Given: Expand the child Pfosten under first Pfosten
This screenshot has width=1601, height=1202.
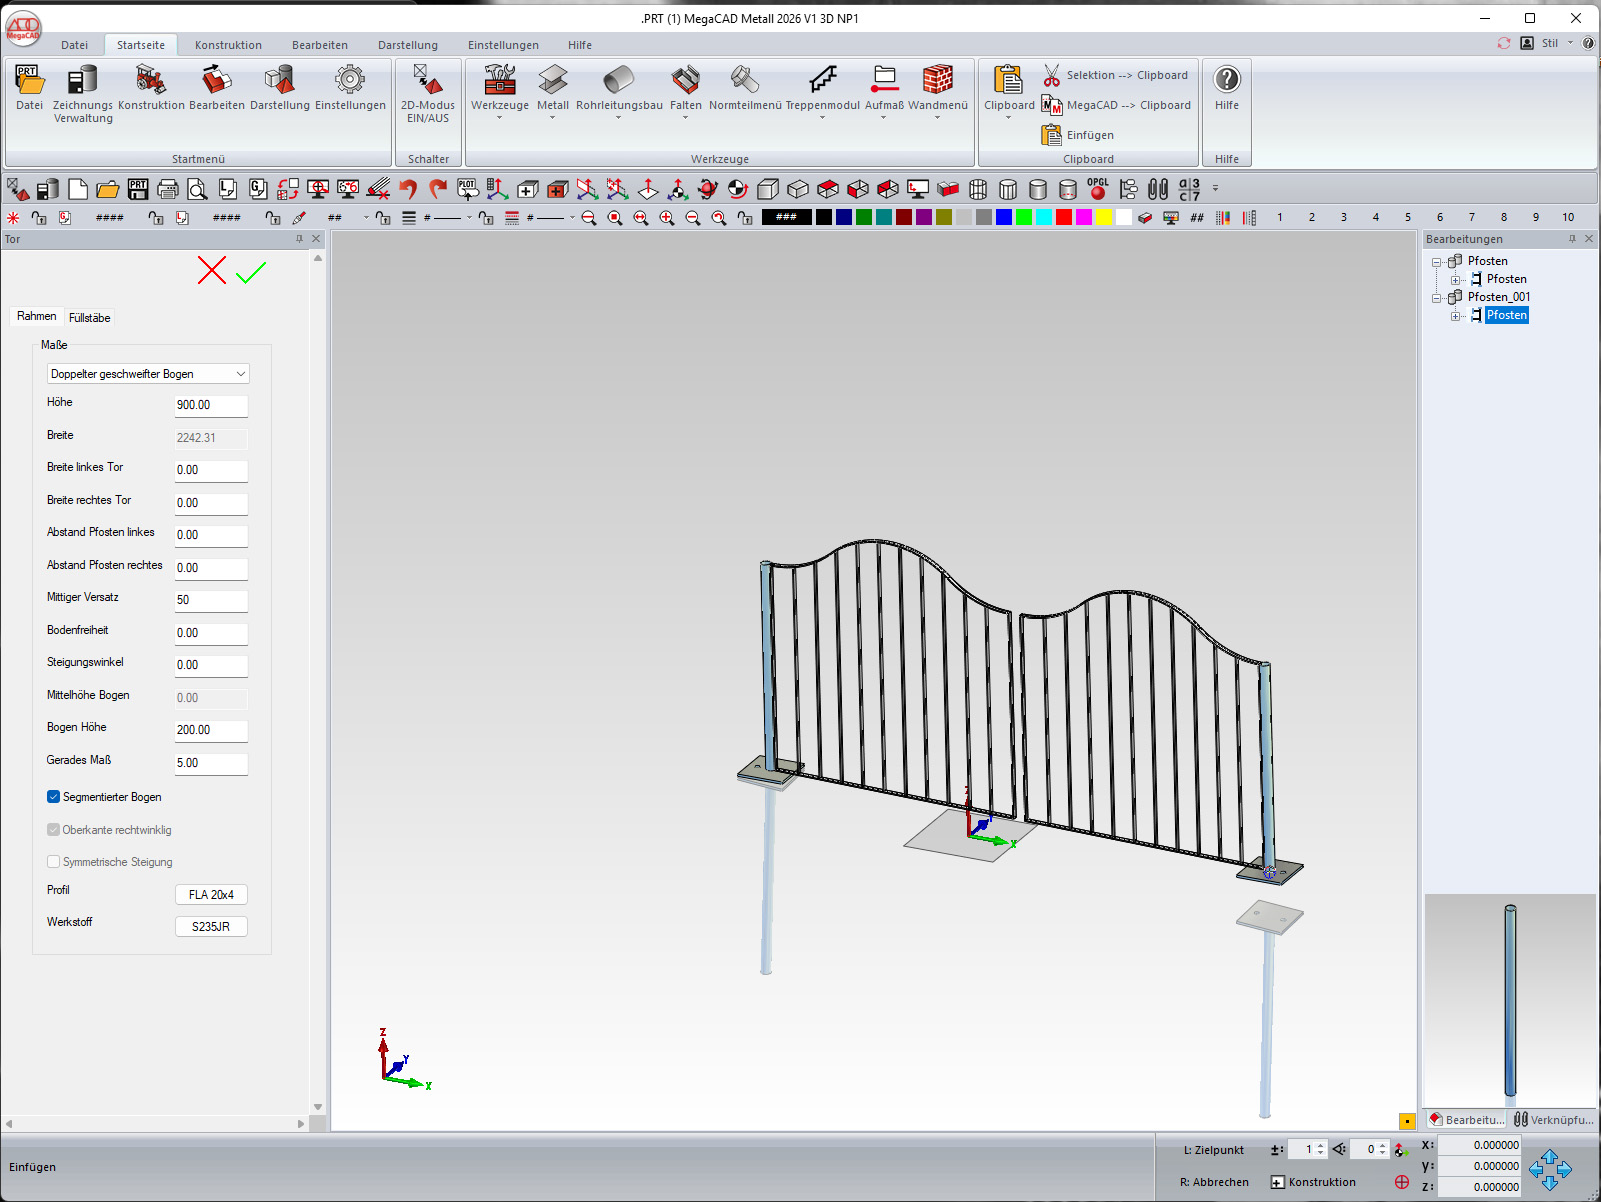Looking at the screenshot, I should pyautogui.click(x=1456, y=280).
